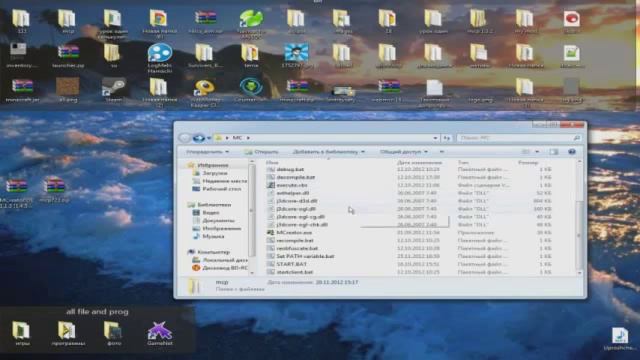Sort files by Type column header
The width and height of the screenshot is (640, 360).
click(x=463, y=162)
